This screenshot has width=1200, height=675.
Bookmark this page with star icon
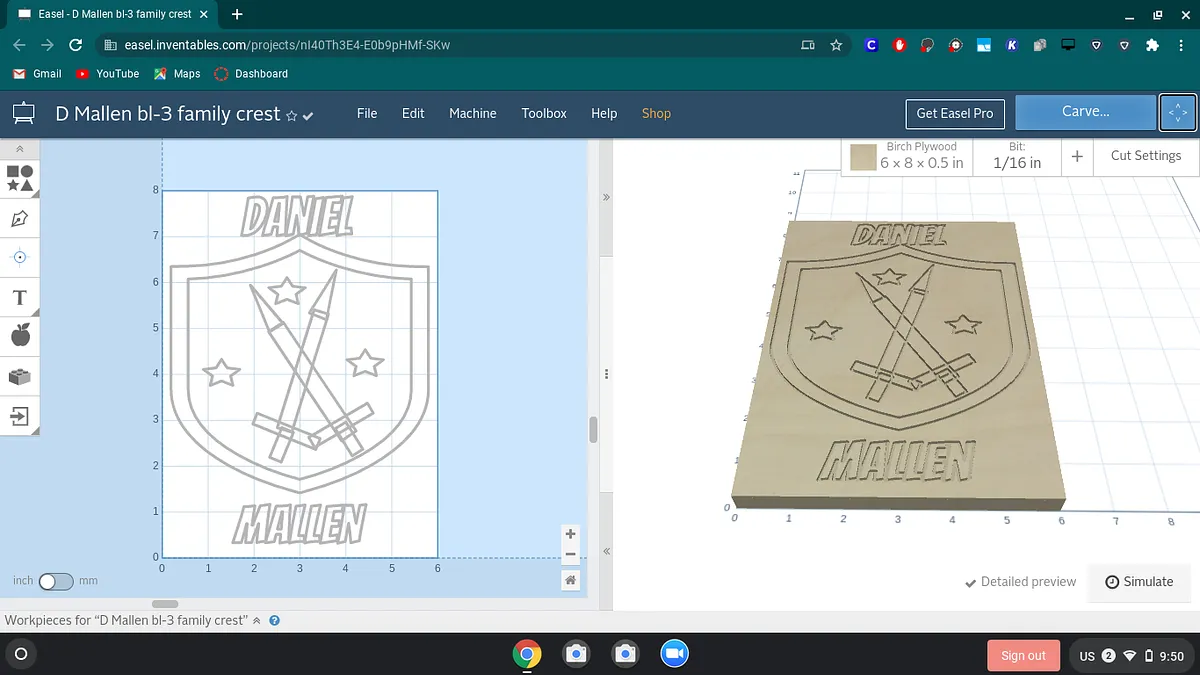[x=836, y=45]
